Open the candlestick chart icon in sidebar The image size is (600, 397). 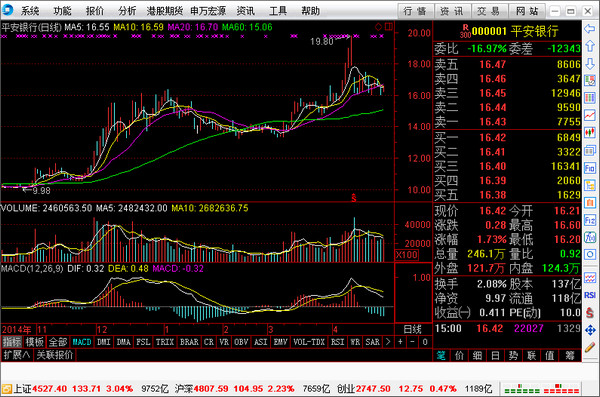590,132
